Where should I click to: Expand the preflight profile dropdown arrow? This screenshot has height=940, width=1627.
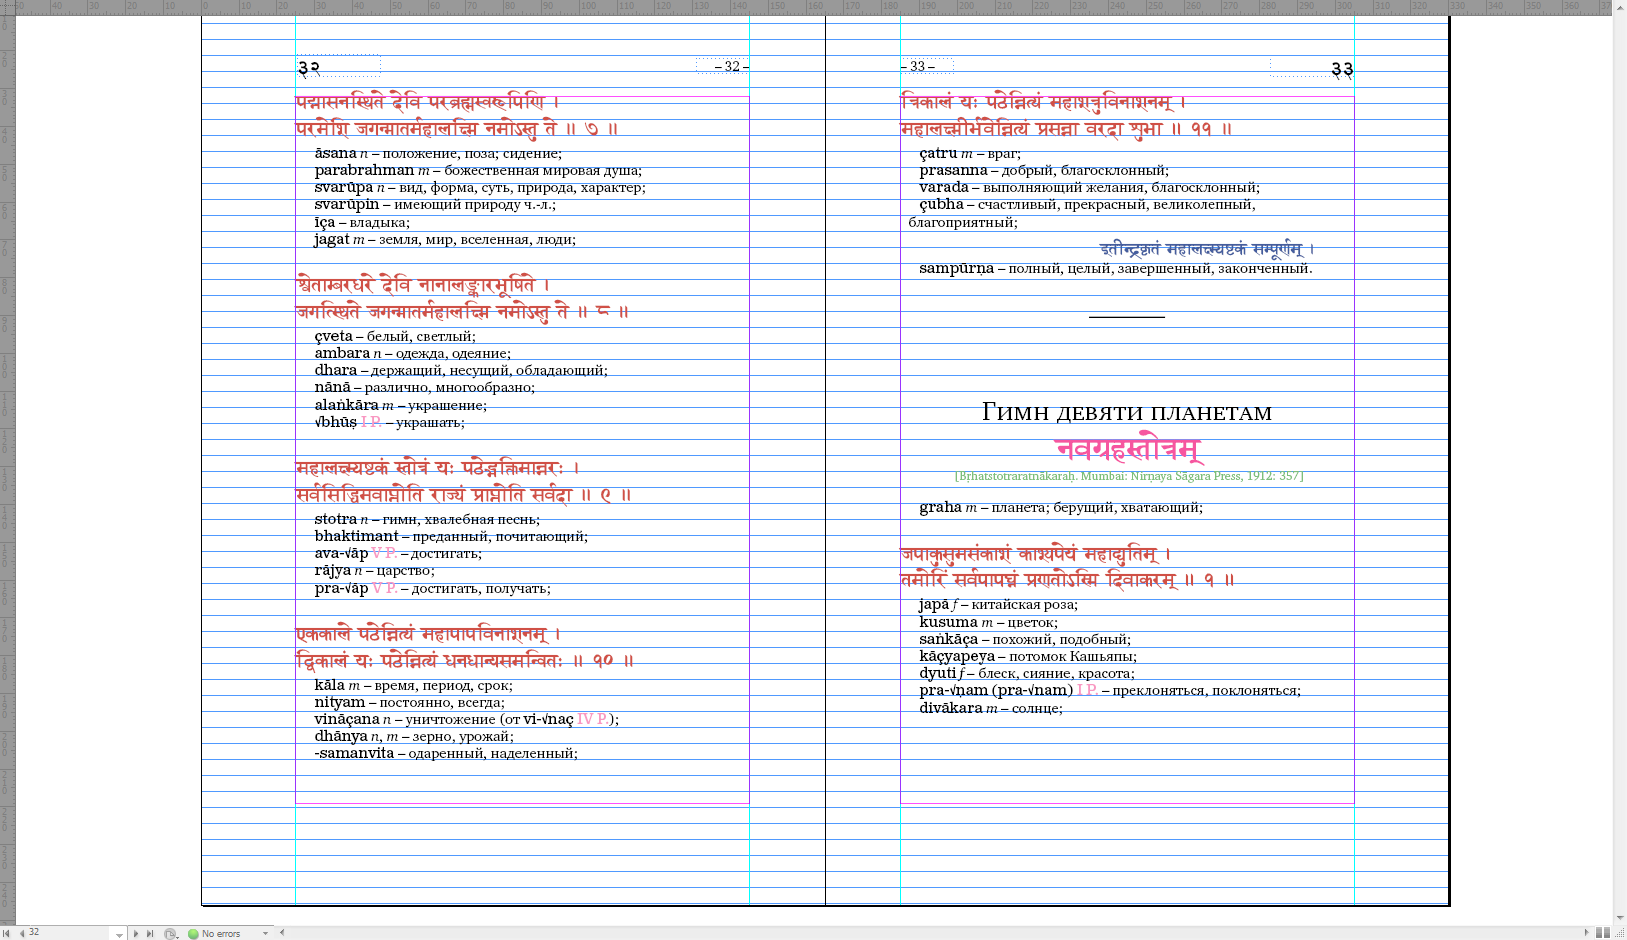pos(265,933)
